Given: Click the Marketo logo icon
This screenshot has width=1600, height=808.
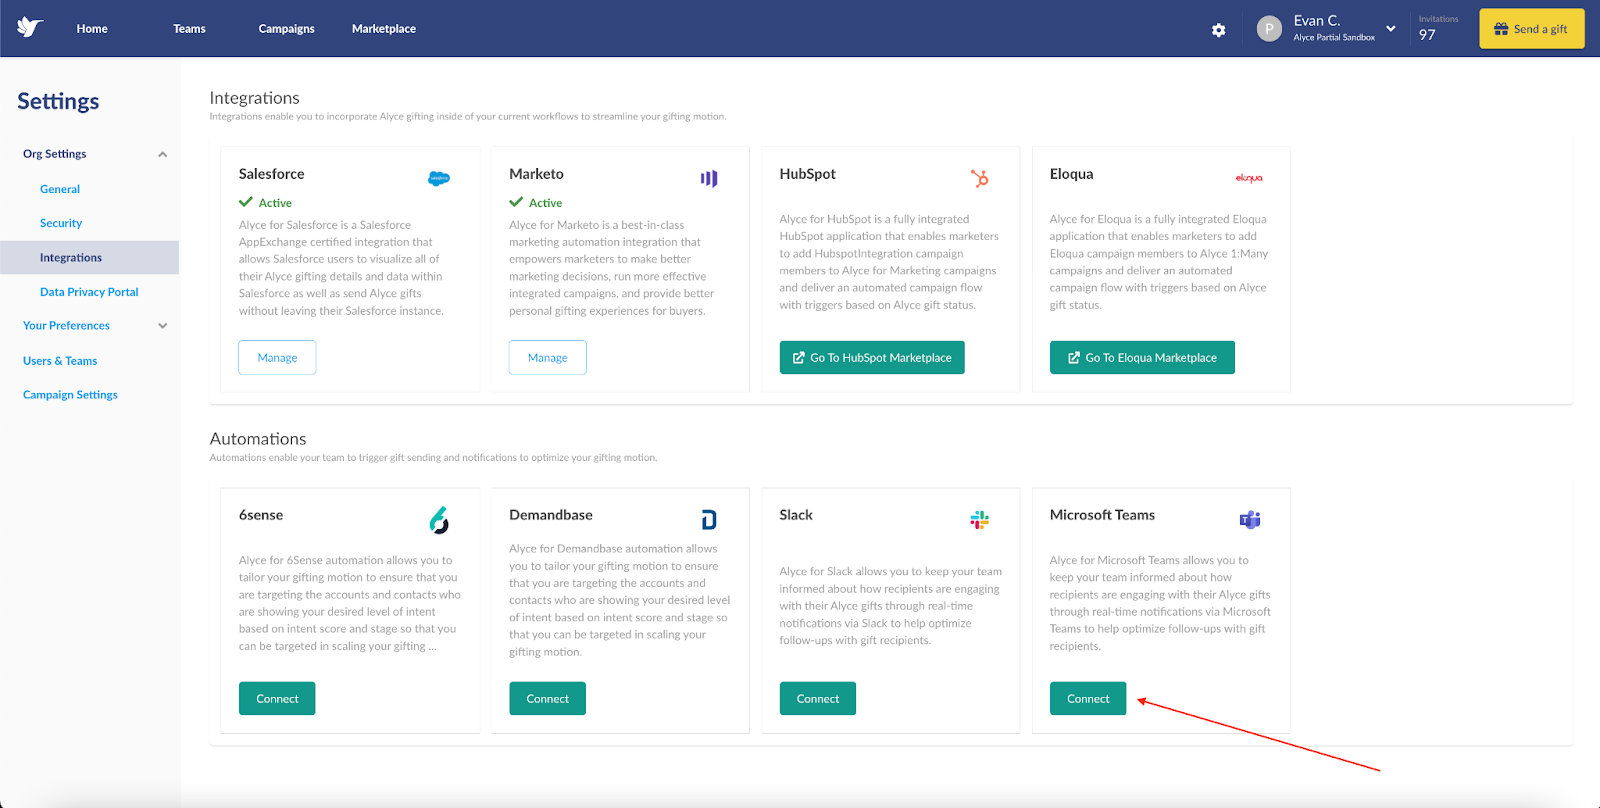Looking at the screenshot, I should tap(709, 179).
